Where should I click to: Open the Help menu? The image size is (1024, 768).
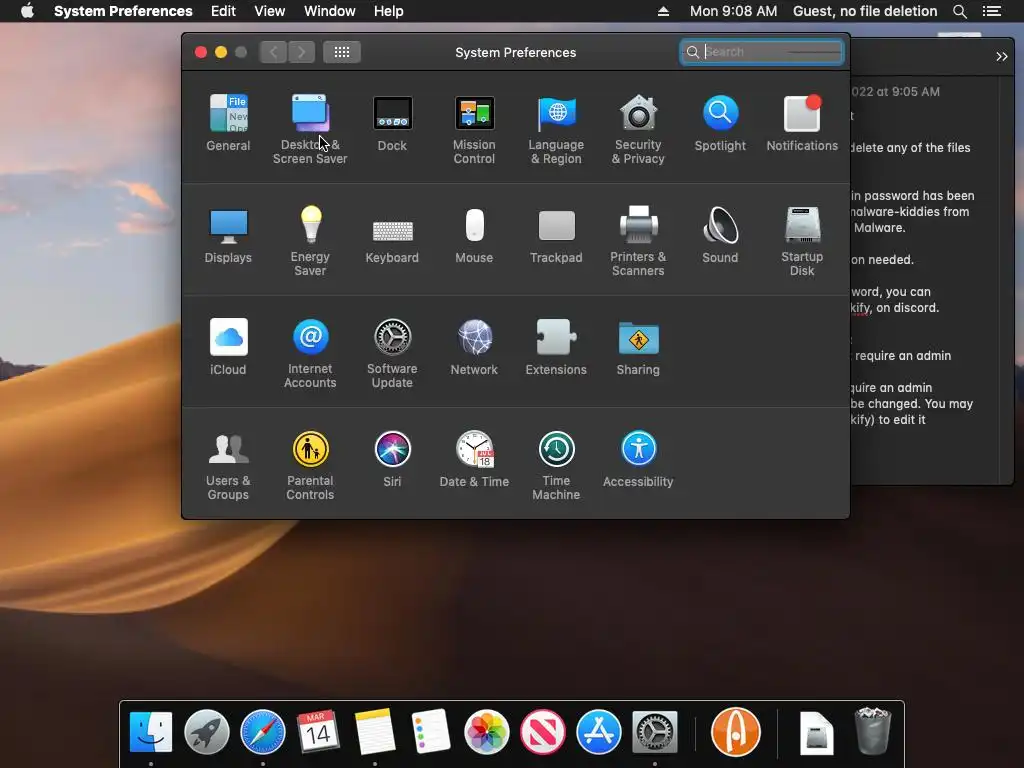pos(389,11)
